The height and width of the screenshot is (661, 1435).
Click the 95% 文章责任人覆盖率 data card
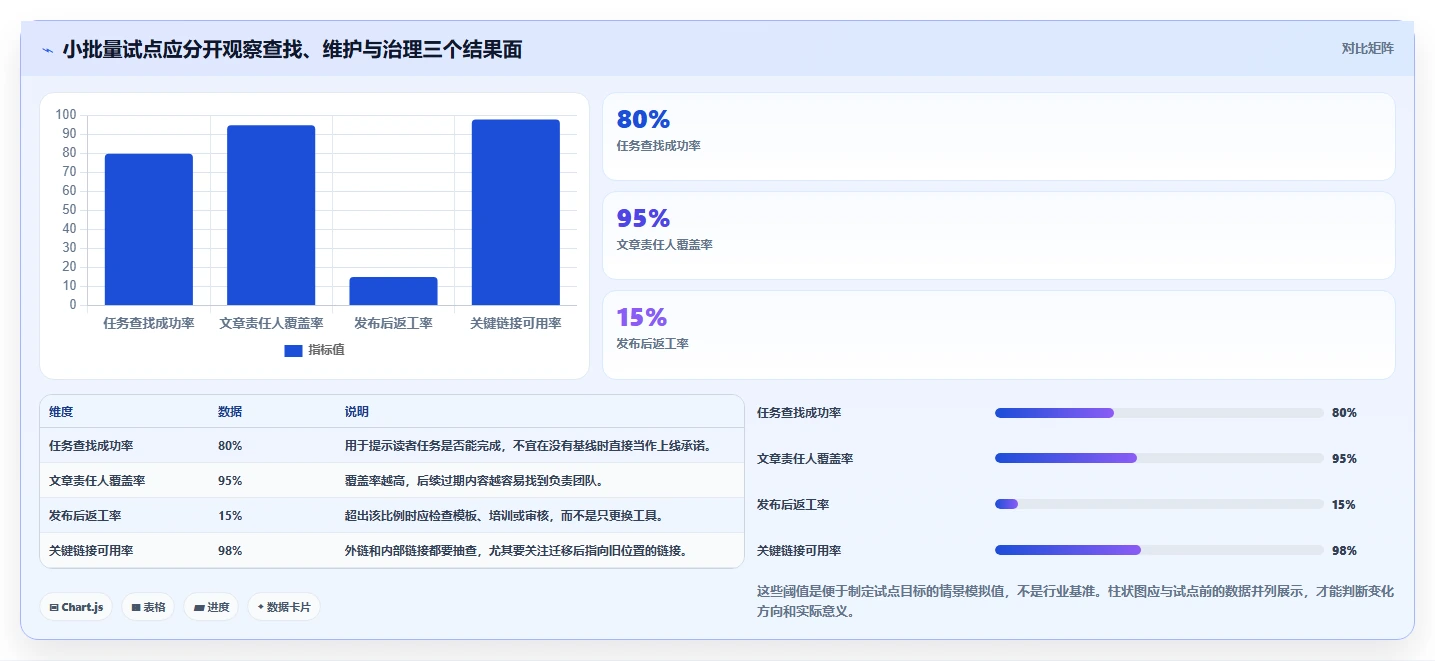(x=998, y=235)
